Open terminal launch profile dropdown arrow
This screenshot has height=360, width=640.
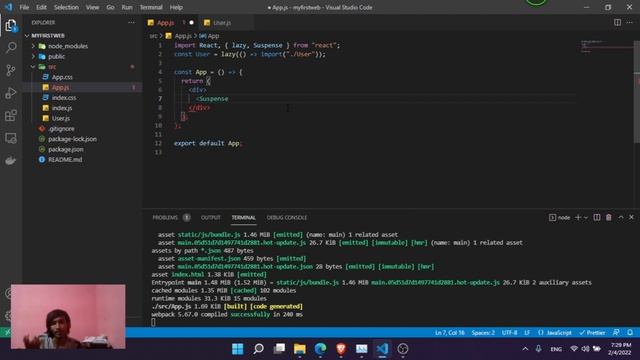tap(586, 218)
